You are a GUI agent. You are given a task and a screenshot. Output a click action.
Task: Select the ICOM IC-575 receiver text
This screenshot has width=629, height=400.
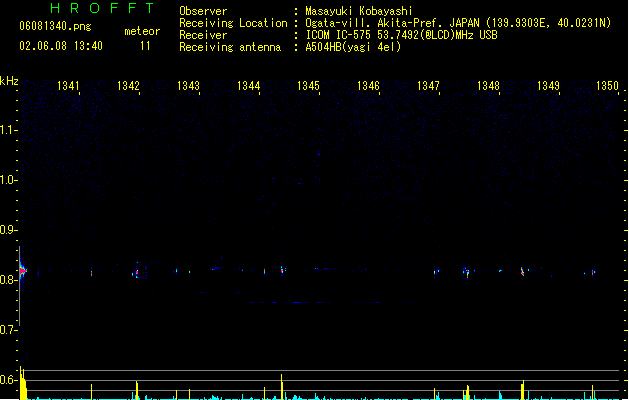pos(402,35)
